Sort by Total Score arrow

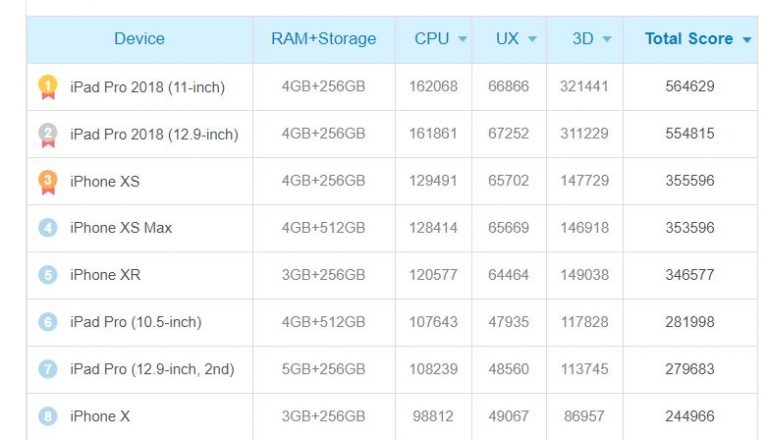click(x=746, y=40)
